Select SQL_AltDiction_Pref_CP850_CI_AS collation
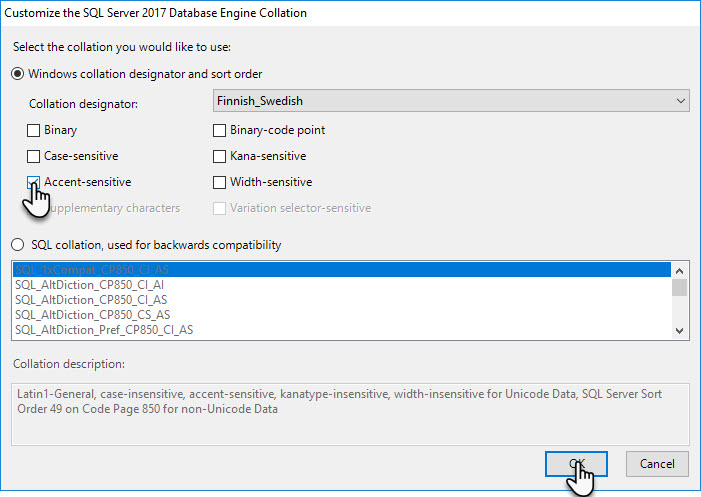Image resolution: width=701 pixels, height=497 pixels. pyautogui.click(x=342, y=330)
